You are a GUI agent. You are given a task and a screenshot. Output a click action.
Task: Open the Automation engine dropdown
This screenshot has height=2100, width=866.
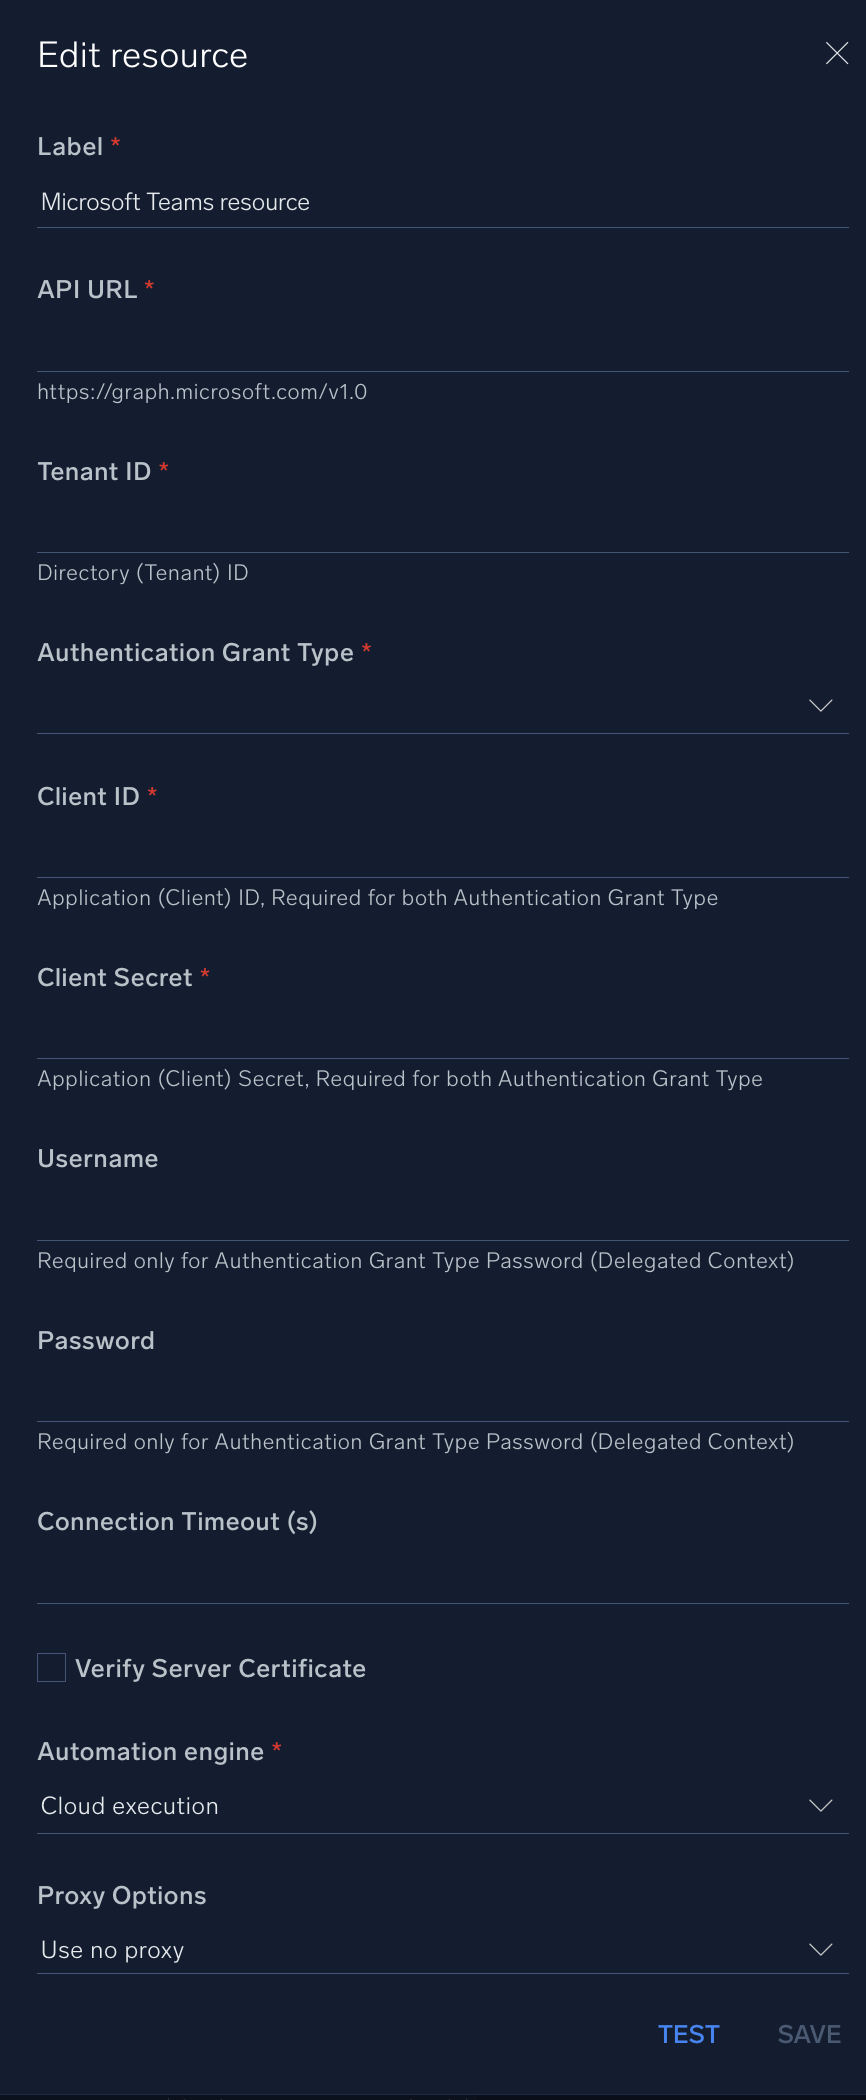tap(440, 1805)
